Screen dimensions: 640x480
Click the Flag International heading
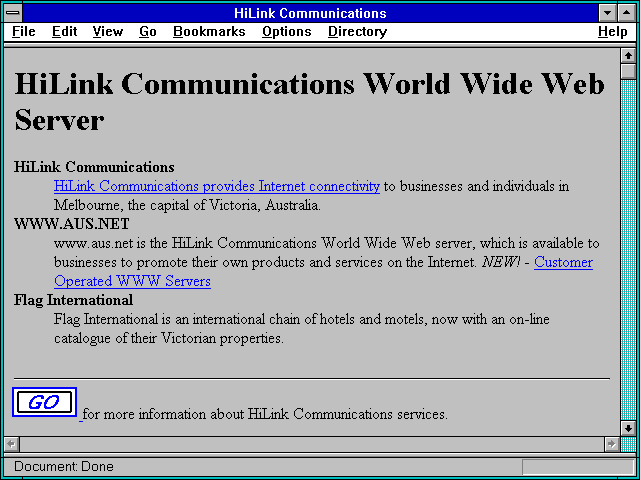click(x=73, y=300)
